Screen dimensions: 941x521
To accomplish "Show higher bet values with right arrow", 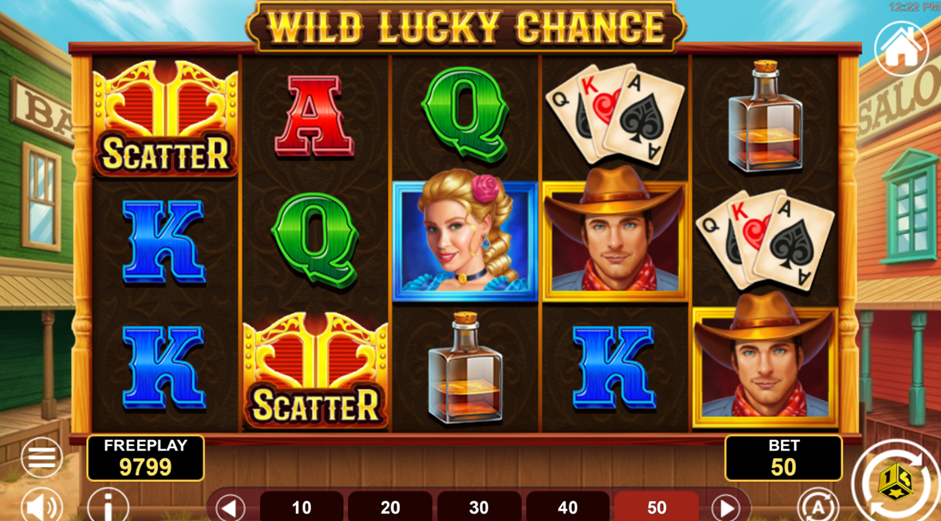I will [x=727, y=508].
